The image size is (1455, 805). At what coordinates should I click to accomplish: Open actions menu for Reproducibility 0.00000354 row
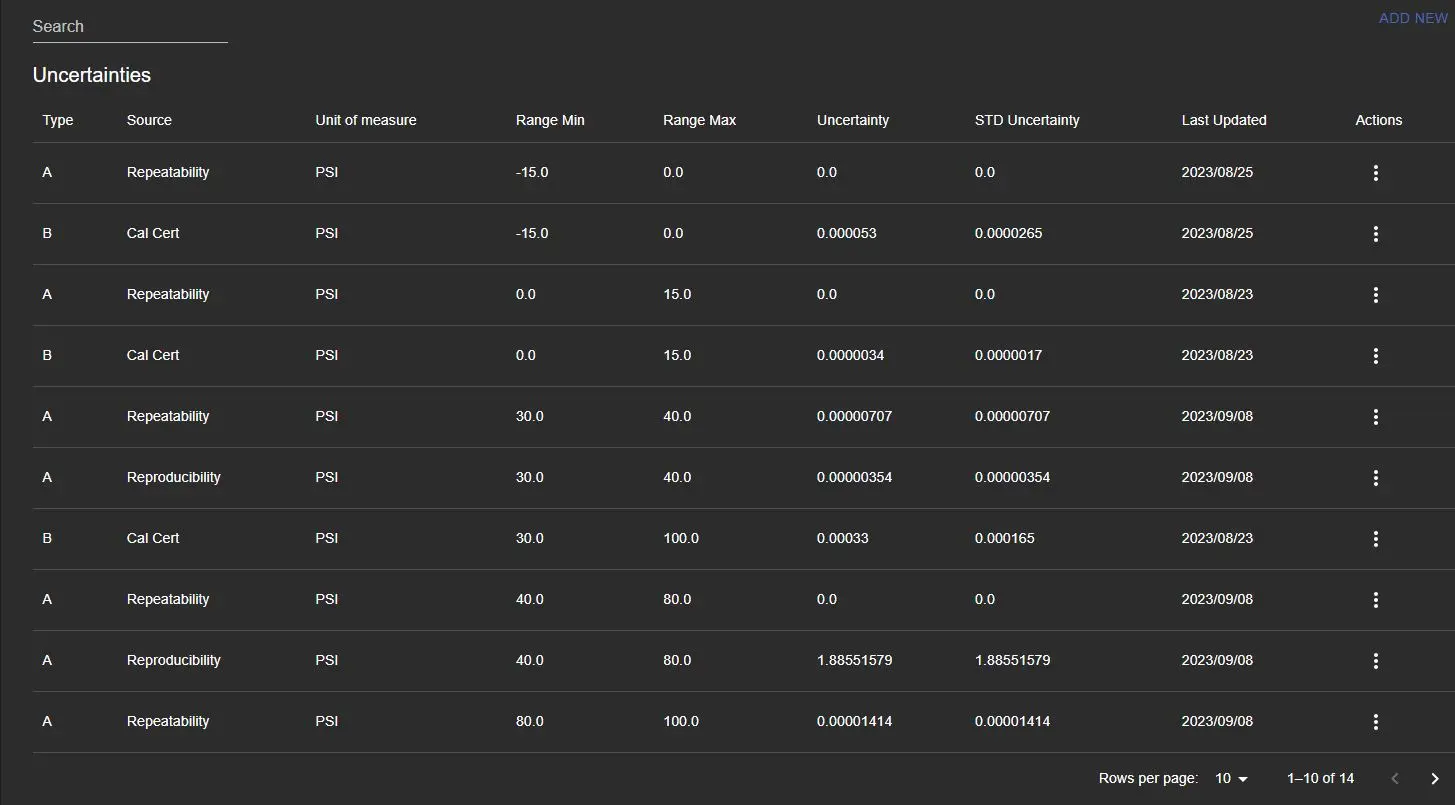(1376, 478)
